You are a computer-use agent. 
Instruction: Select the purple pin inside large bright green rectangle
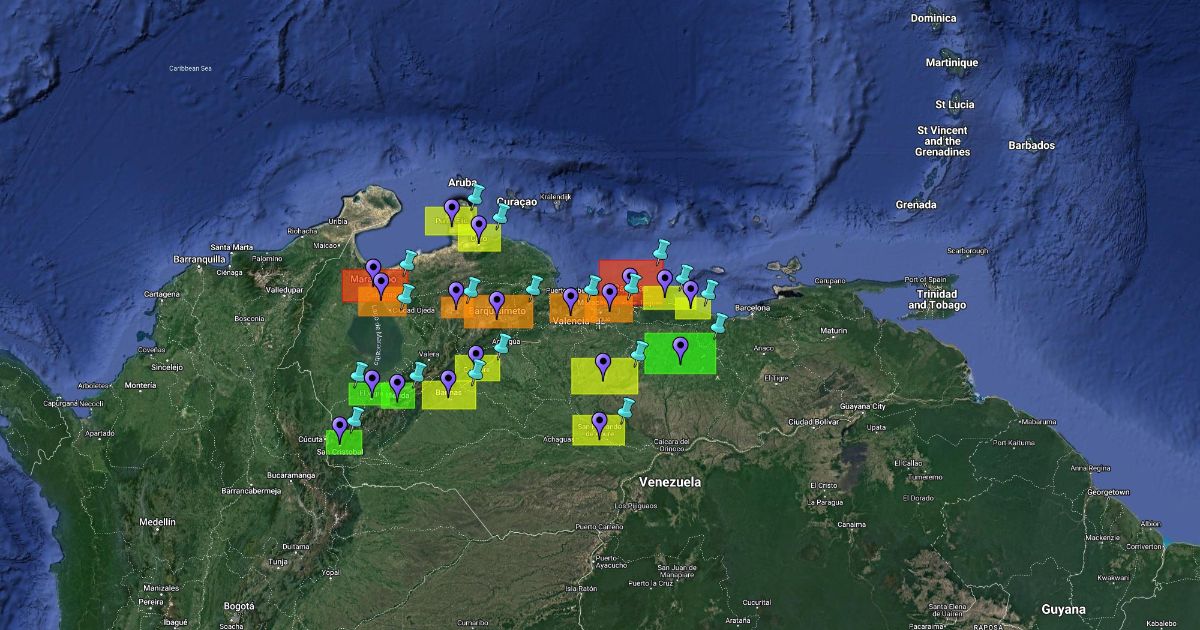(681, 348)
